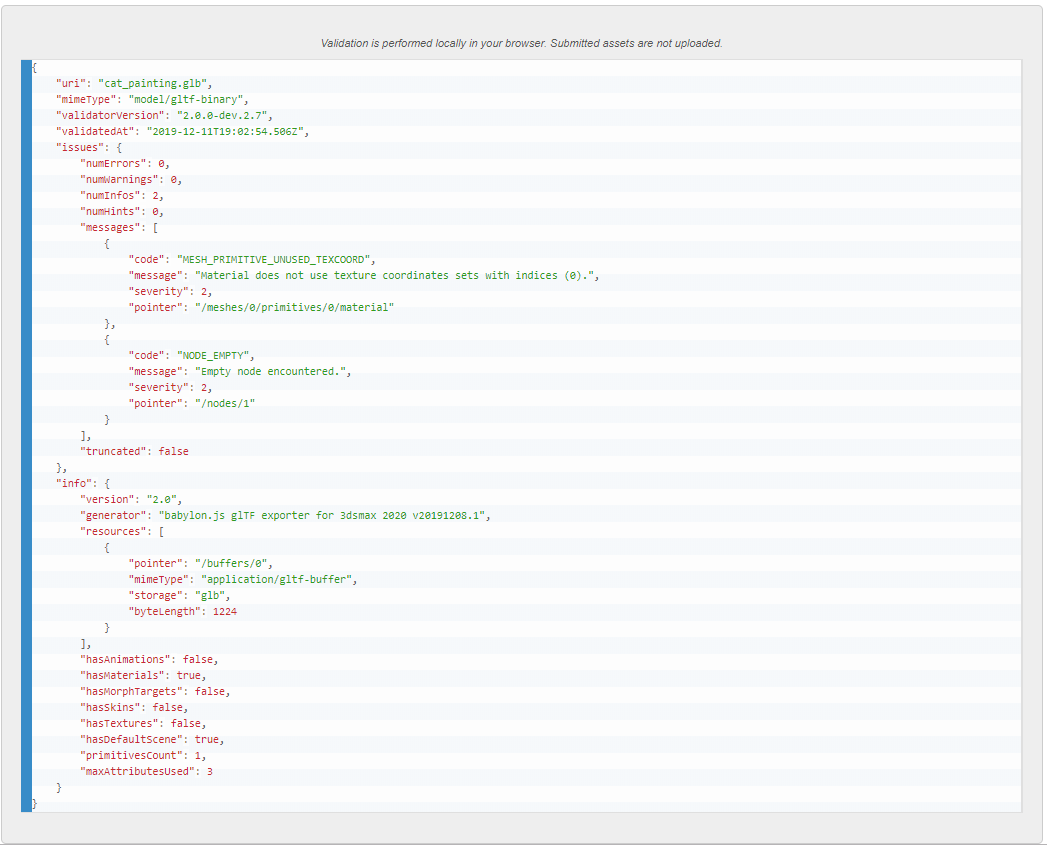Select the "model/gltf-binary" mimeType value

tap(186, 100)
